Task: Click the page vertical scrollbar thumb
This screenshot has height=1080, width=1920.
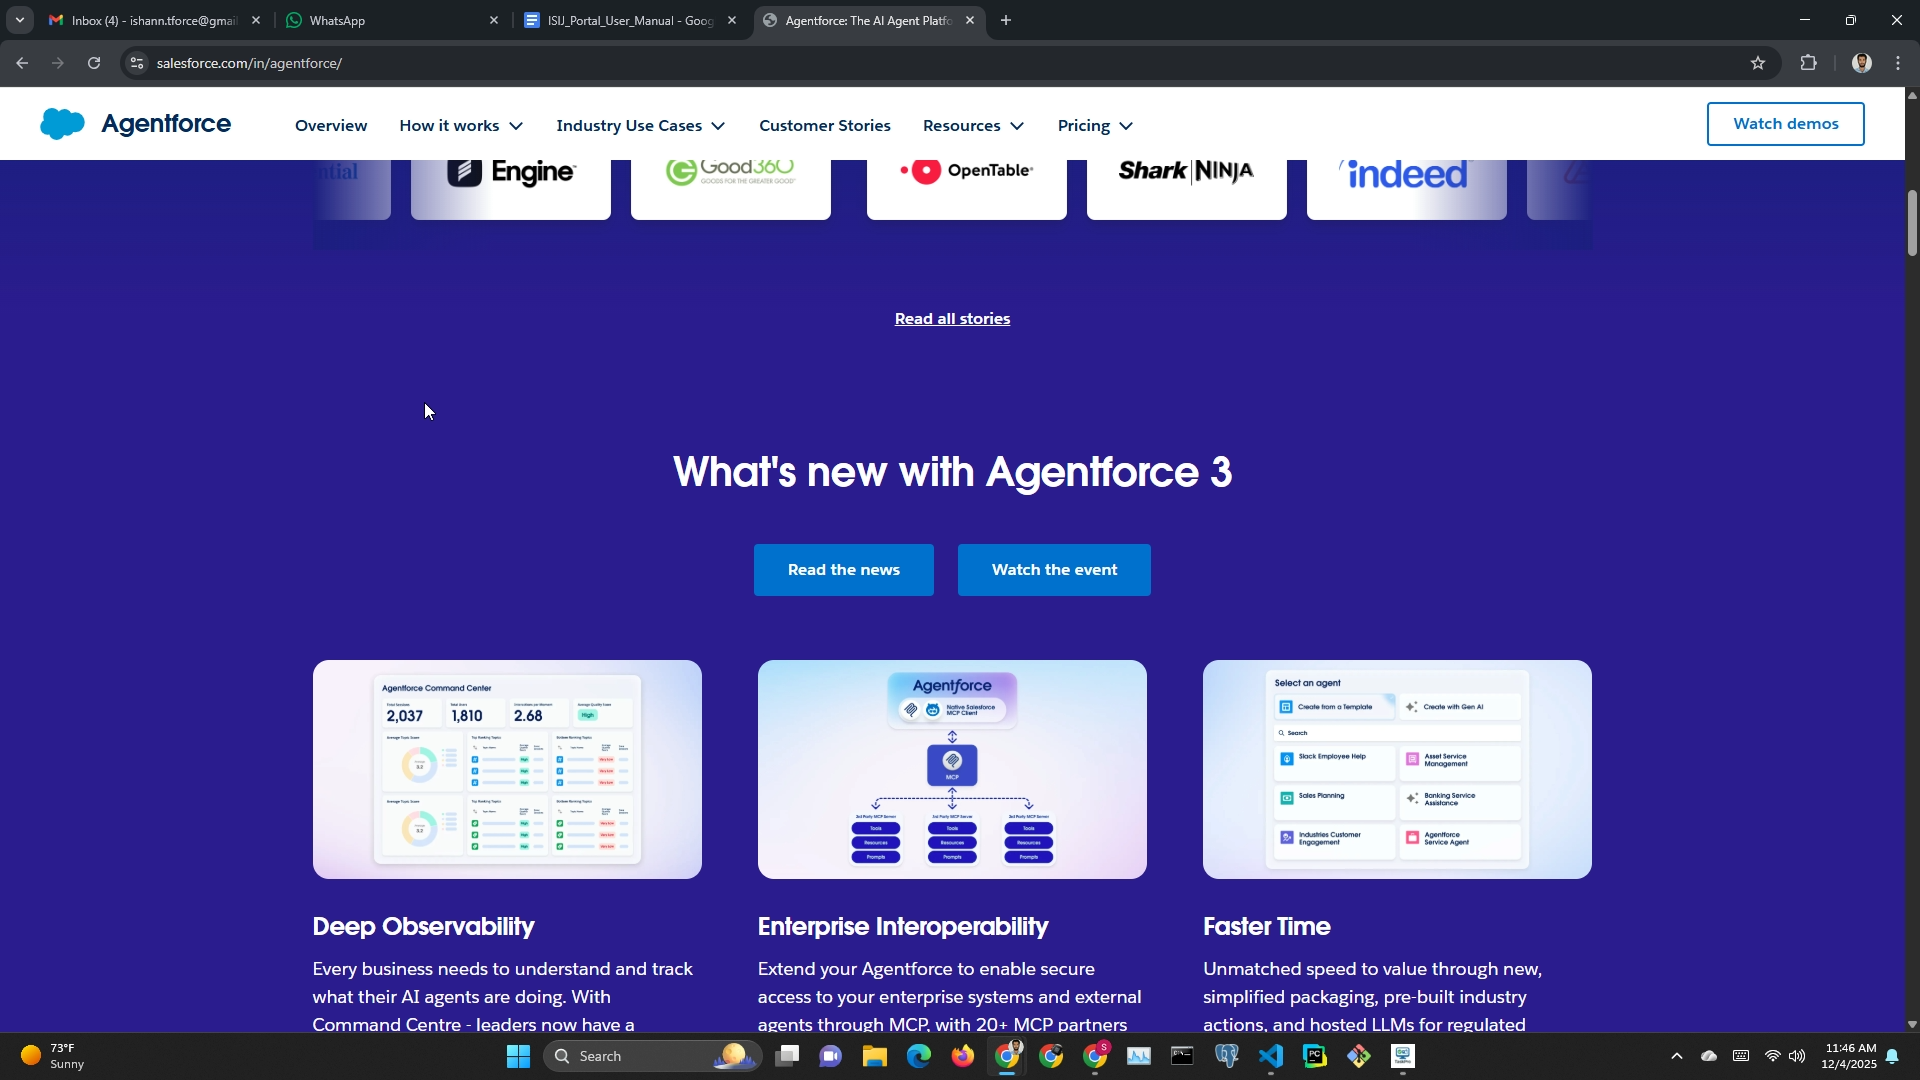Action: (x=1912, y=222)
